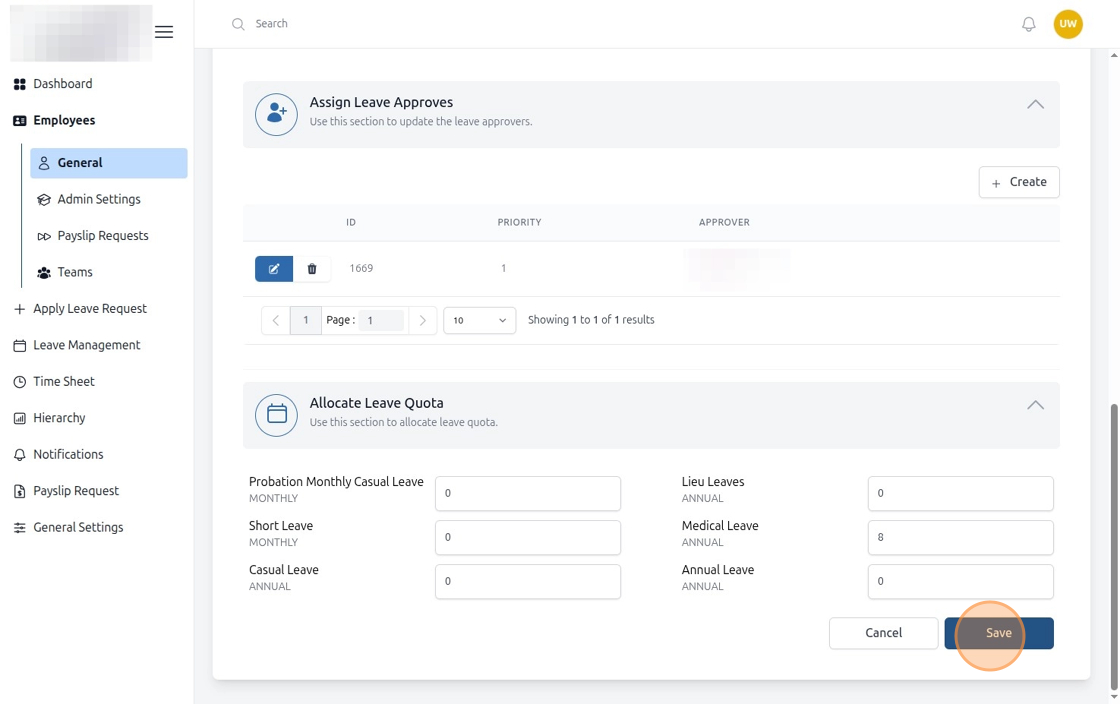Image resolution: width=1120 pixels, height=704 pixels.
Task: Cancel the leave quota edits
Action: coord(884,633)
